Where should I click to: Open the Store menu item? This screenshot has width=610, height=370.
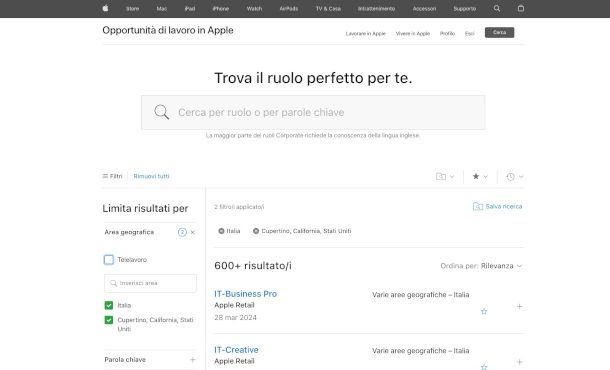tap(132, 9)
